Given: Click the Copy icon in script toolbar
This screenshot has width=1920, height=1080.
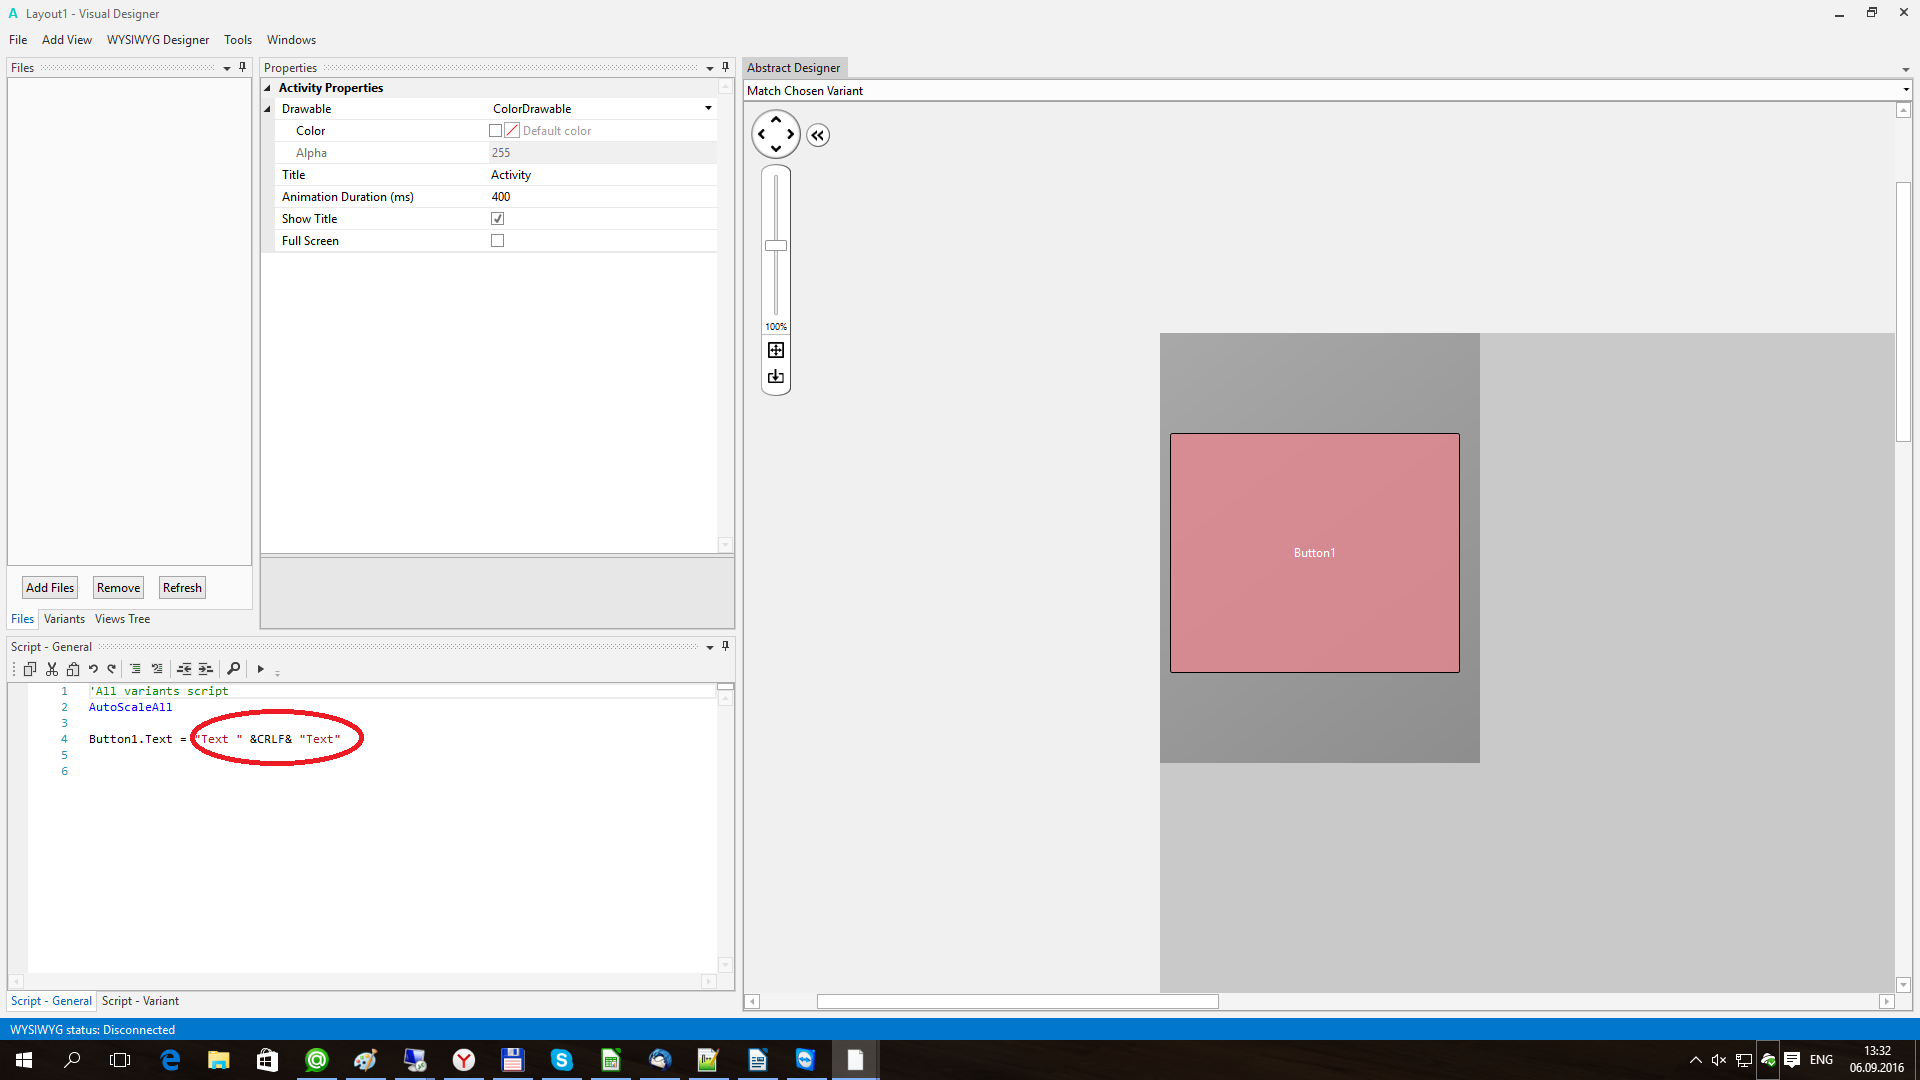Looking at the screenshot, I should click(x=30, y=669).
